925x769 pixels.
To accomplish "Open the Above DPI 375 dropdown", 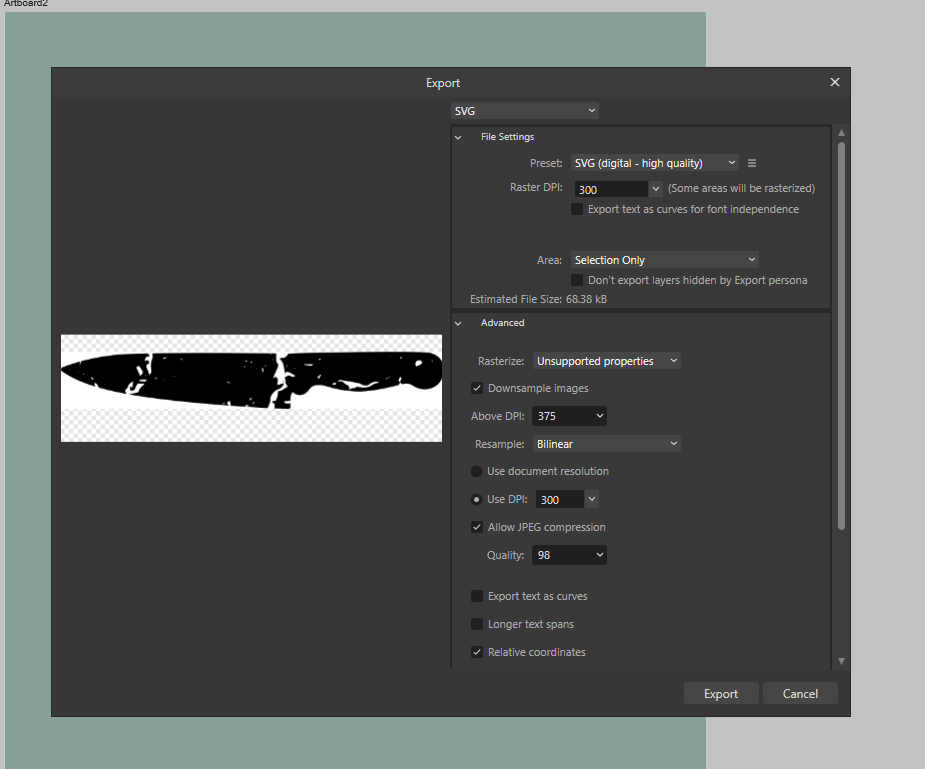I will (569, 416).
